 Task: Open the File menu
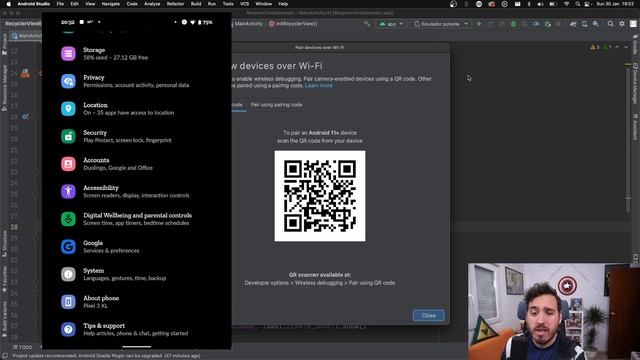tap(60, 4)
